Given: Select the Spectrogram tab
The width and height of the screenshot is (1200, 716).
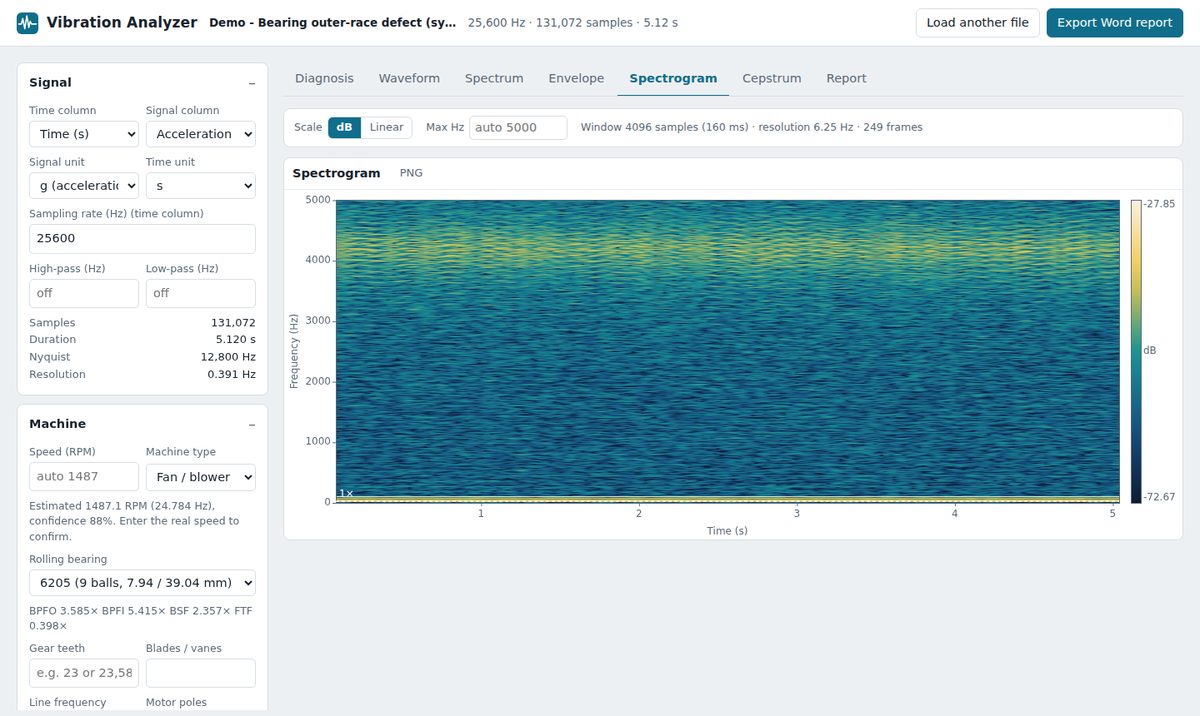Looking at the screenshot, I should [x=673, y=78].
